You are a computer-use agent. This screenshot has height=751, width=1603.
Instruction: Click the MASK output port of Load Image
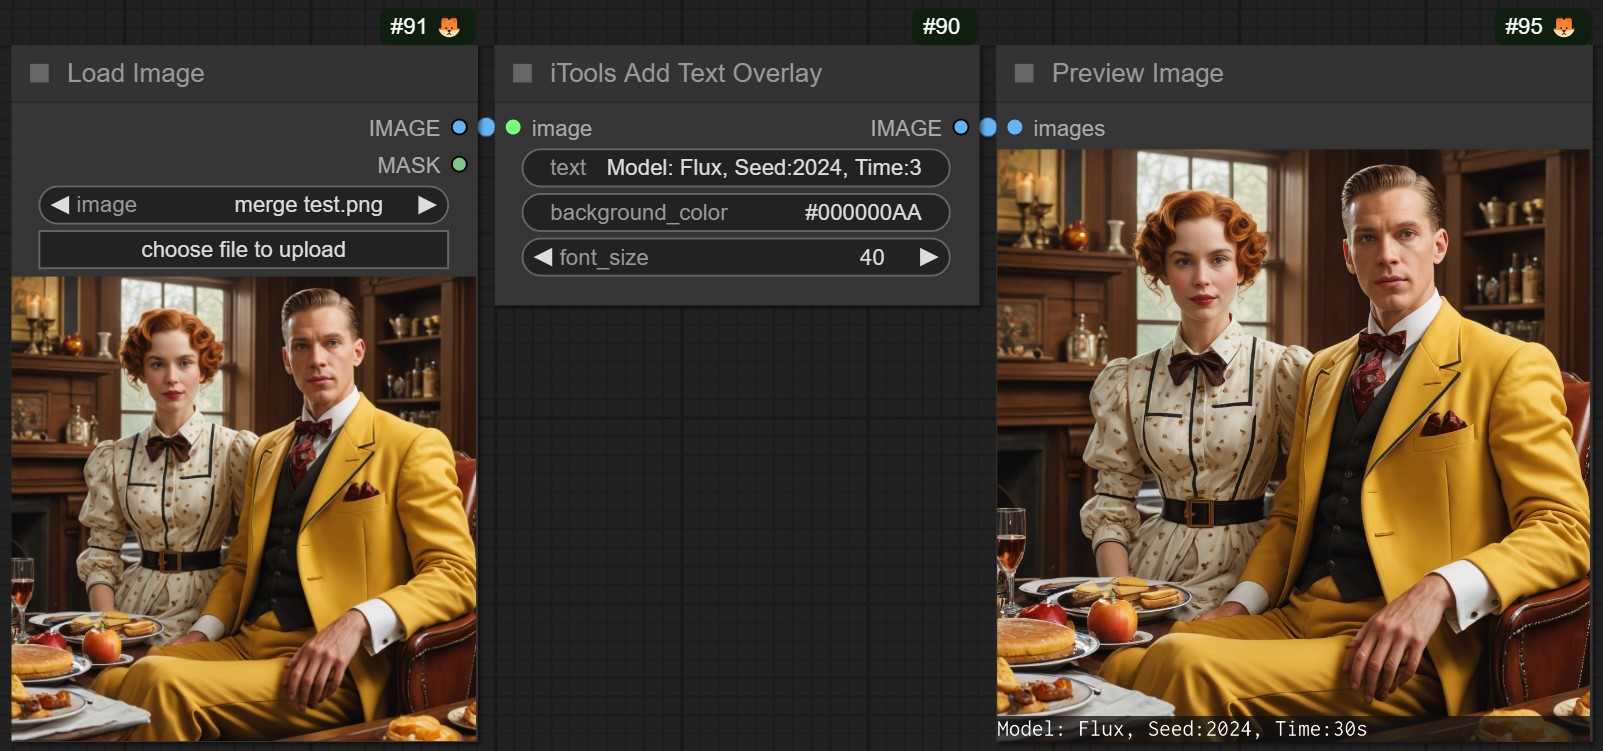pyautogui.click(x=459, y=164)
